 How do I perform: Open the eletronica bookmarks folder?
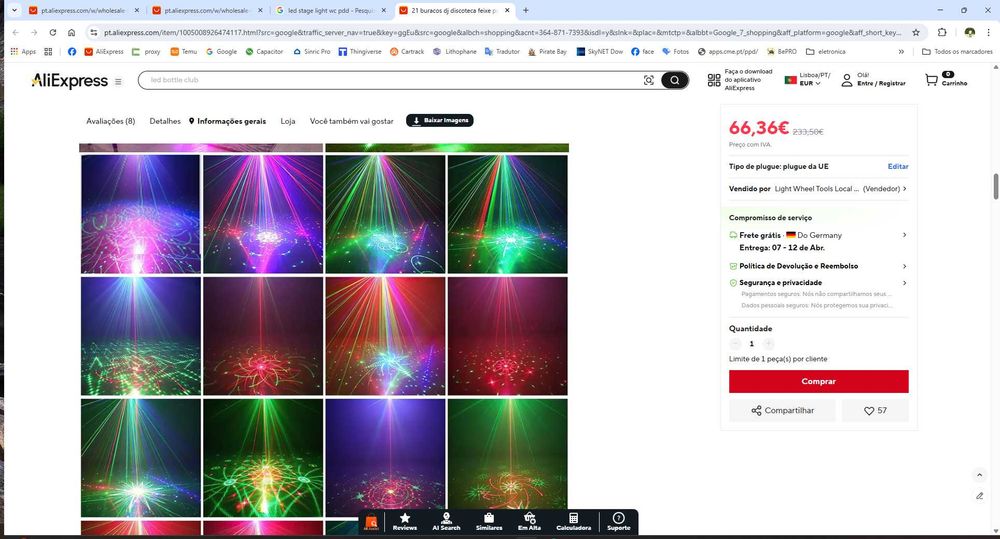pyautogui.click(x=826, y=52)
